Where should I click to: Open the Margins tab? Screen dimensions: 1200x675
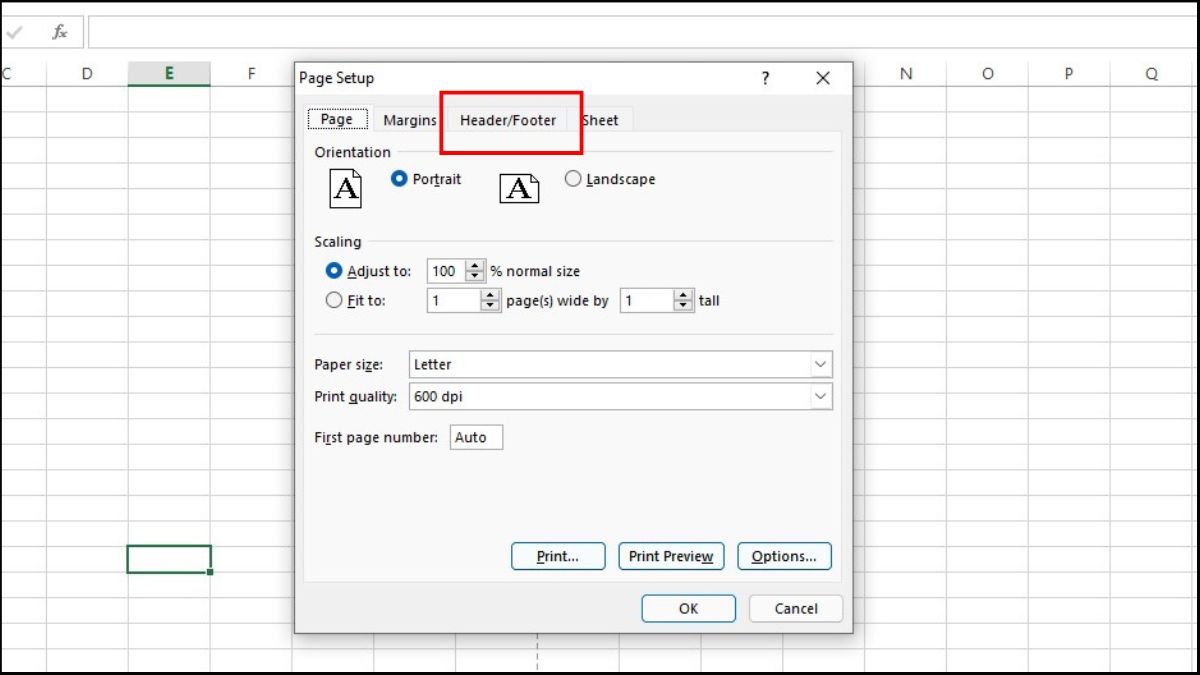(x=410, y=120)
